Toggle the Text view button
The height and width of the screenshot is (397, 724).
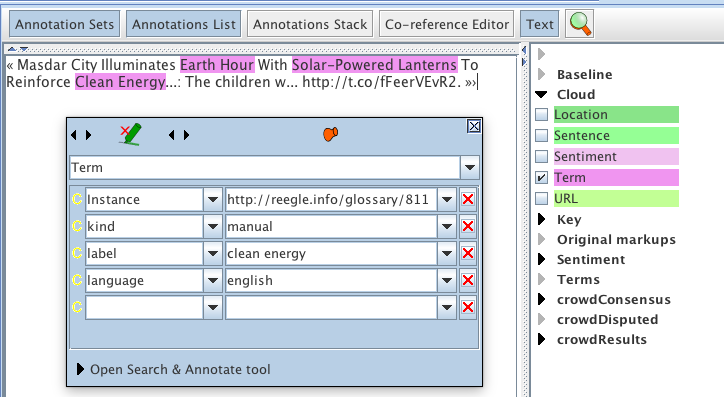click(539, 24)
